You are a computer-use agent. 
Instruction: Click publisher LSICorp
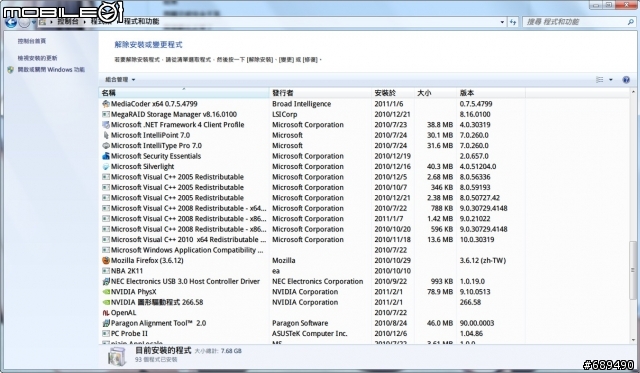(284, 114)
